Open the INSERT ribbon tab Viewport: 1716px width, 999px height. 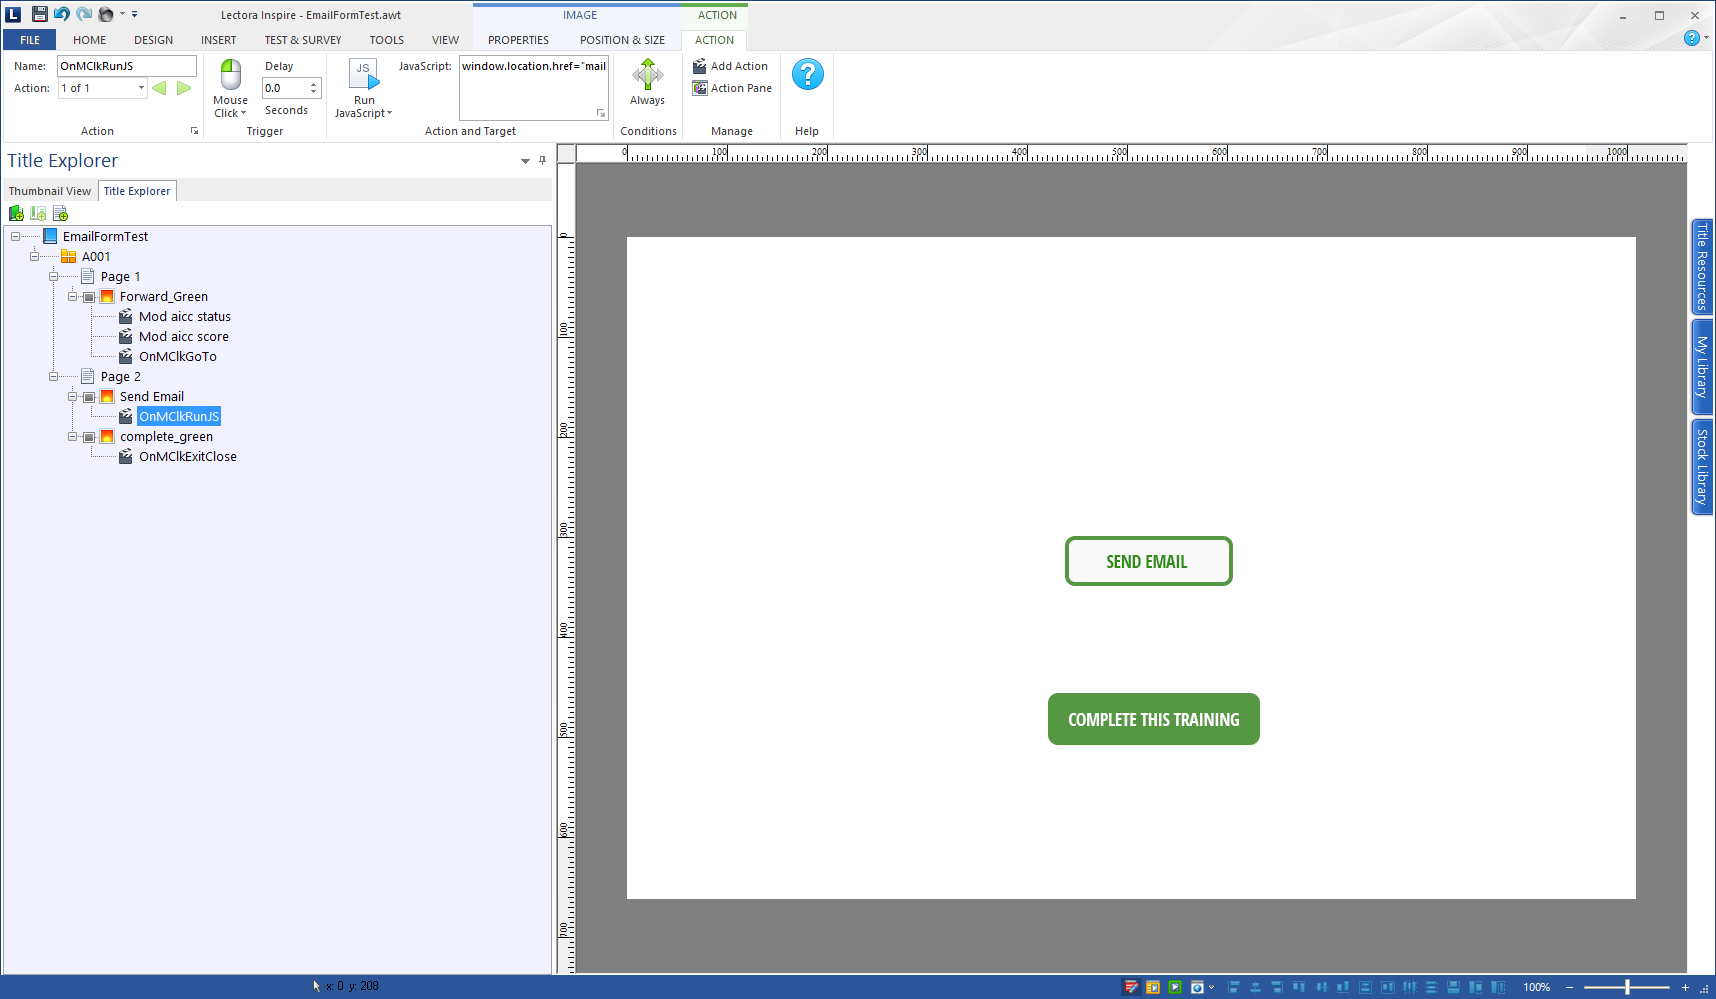218,40
